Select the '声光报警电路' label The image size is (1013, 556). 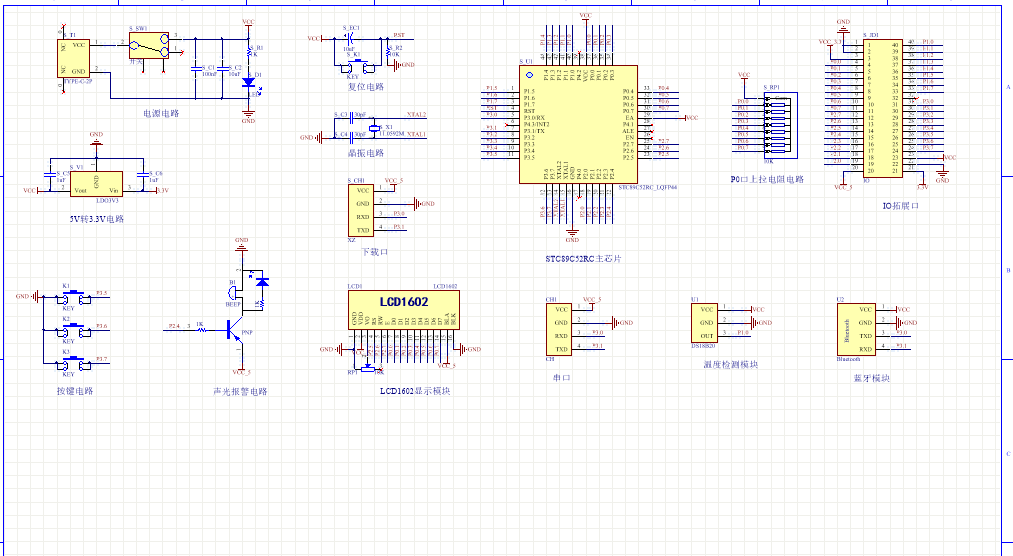coord(240,391)
